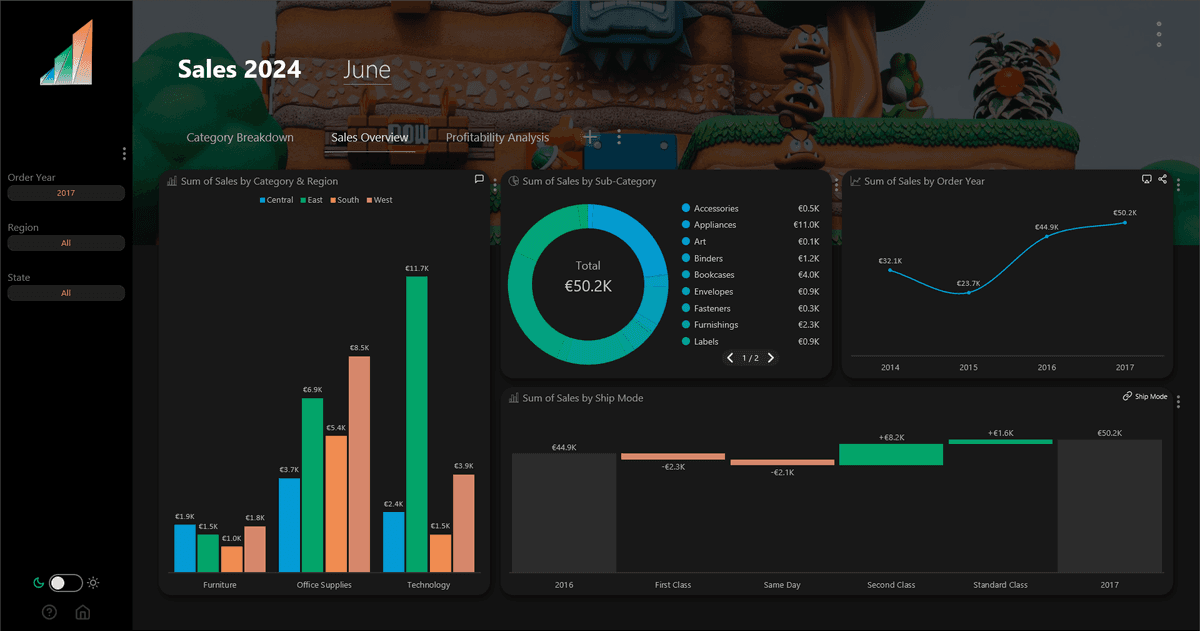
Task: Toggle the West region legend item
Action: coord(379,200)
